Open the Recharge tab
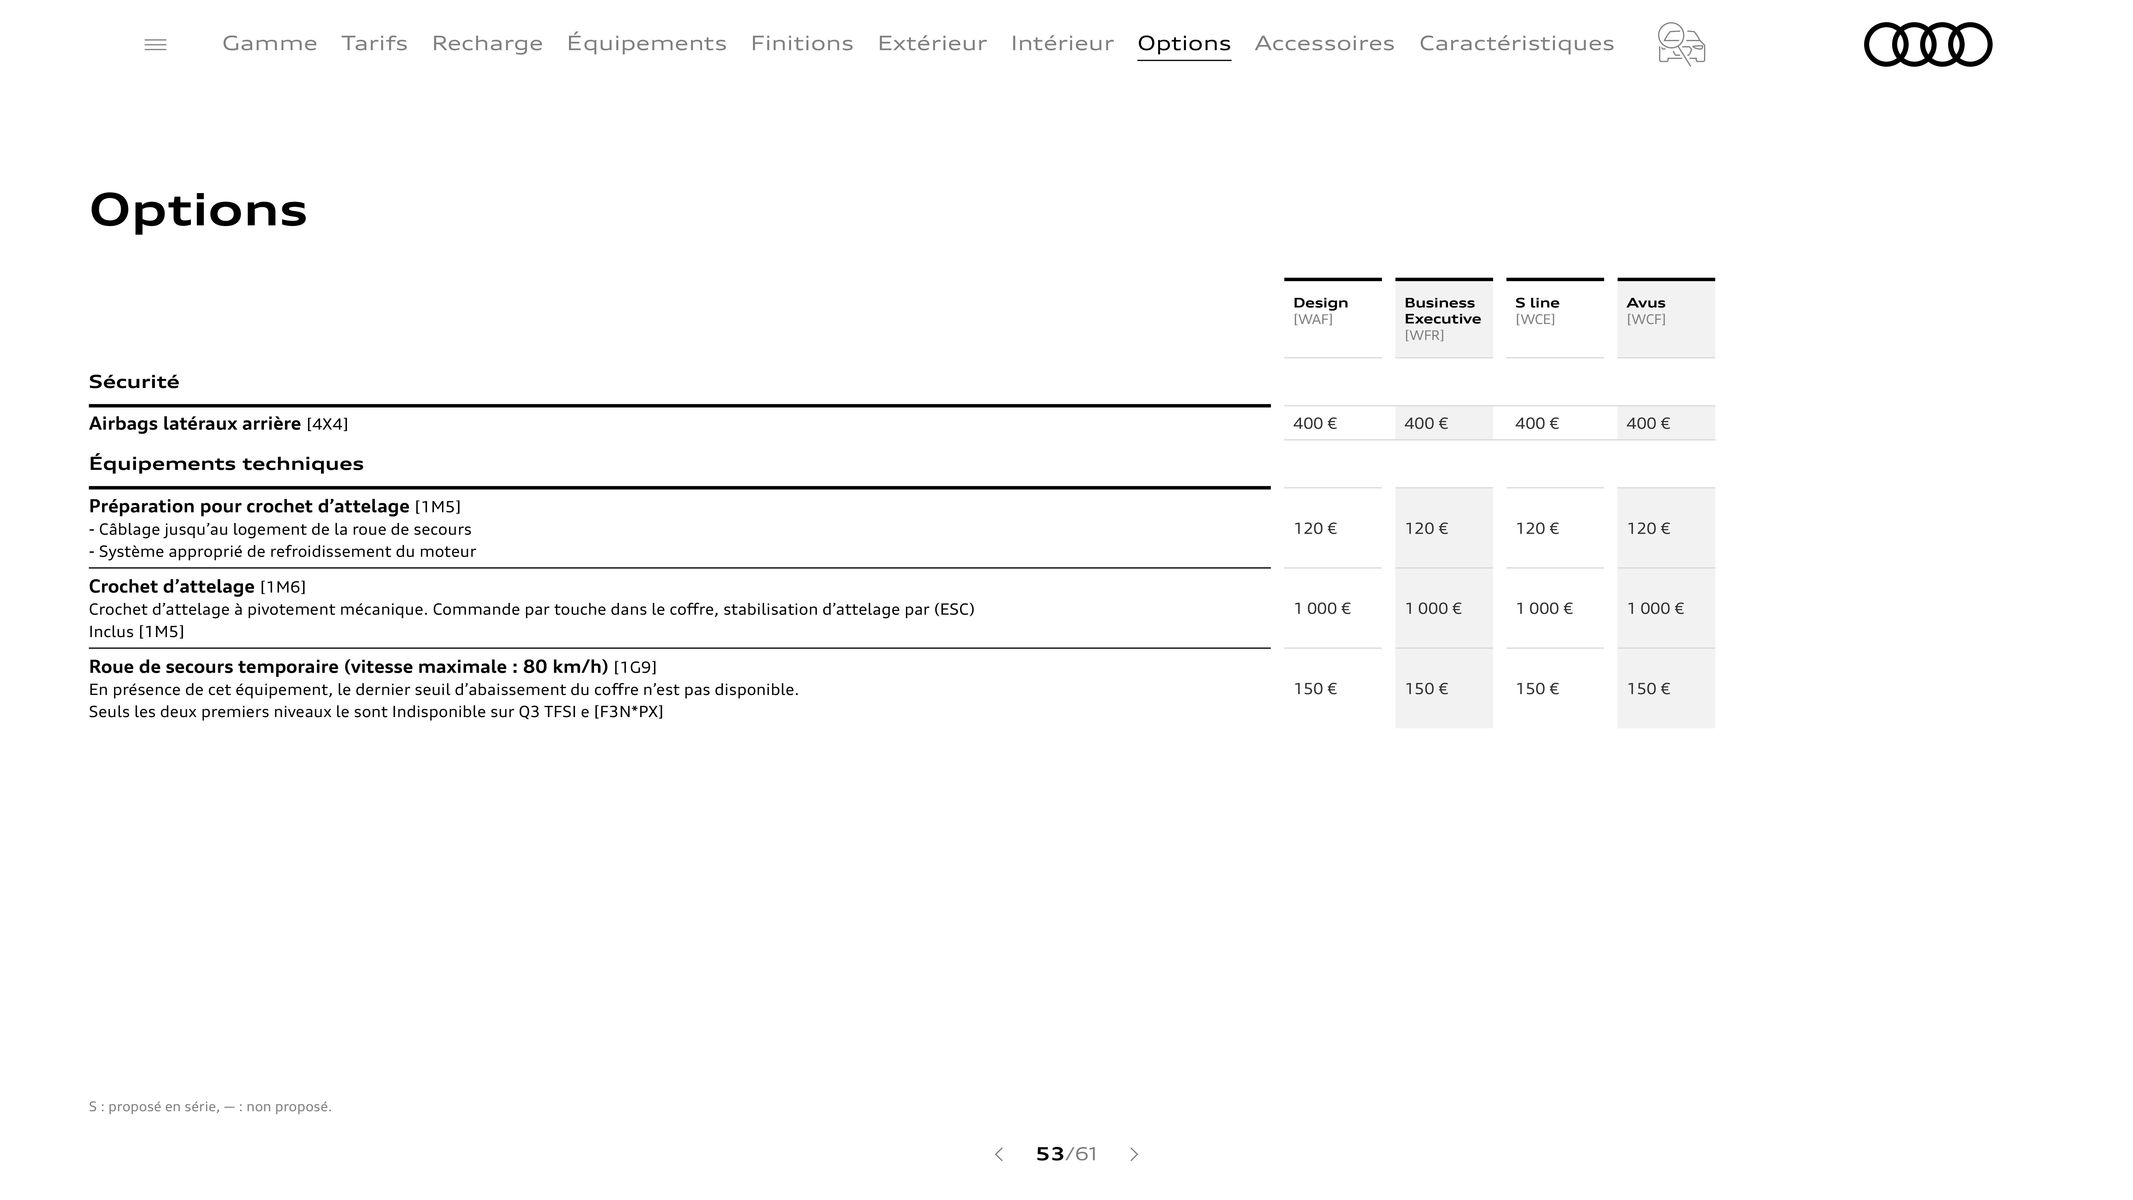 487,43
